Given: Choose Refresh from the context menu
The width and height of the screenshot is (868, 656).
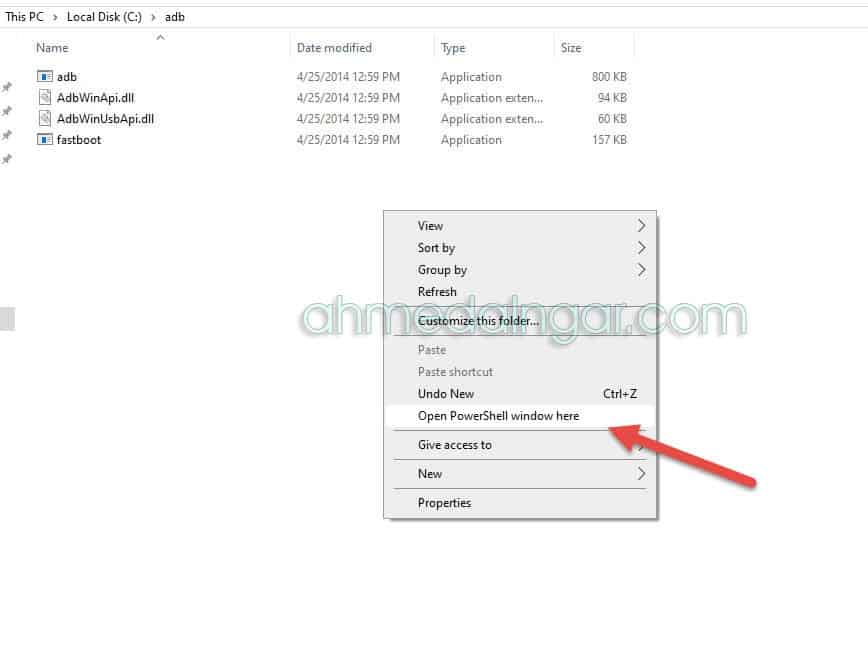Looking at the screenshot, I should pyautogui.click(x=520, y=292).
